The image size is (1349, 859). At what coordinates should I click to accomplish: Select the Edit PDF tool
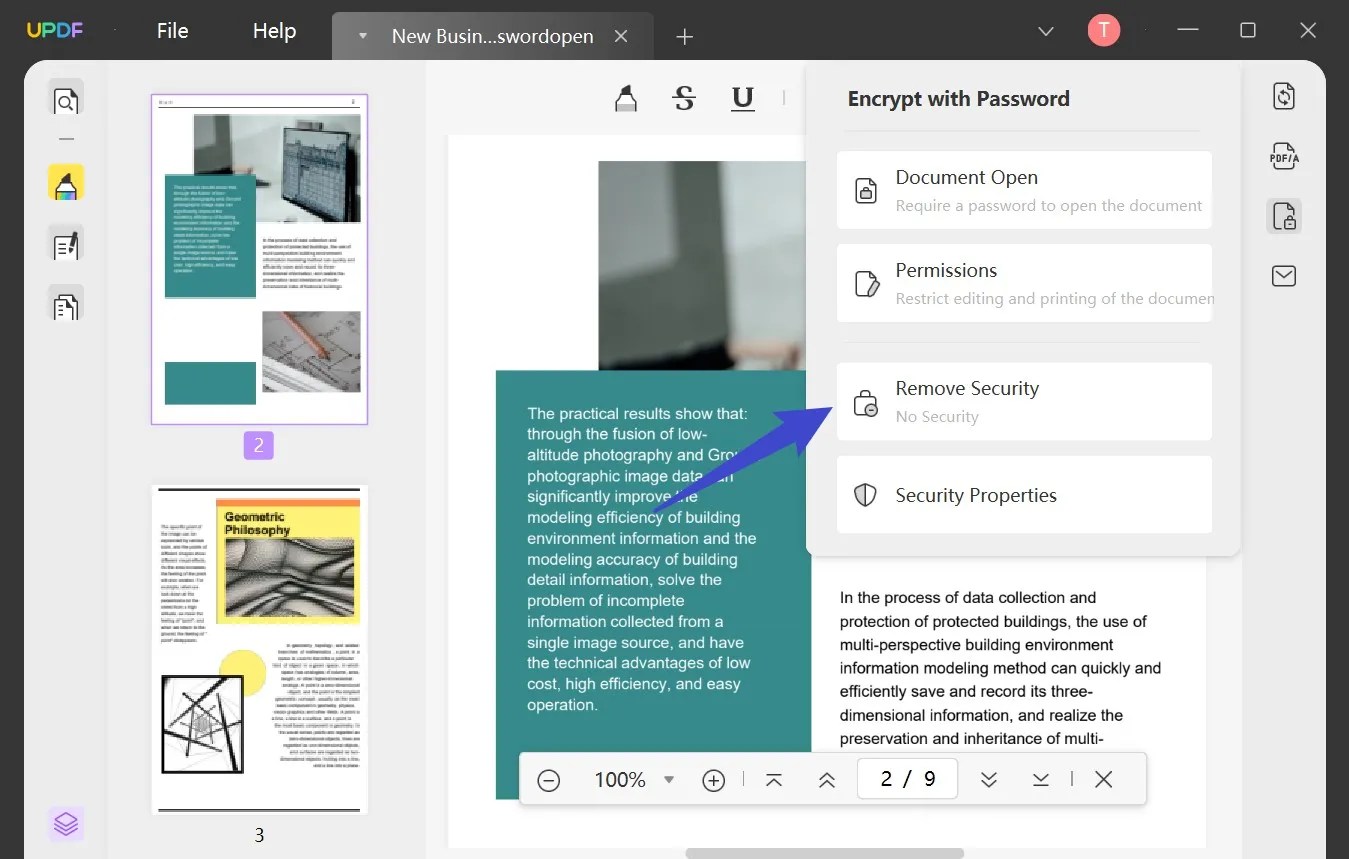[x=65, y=243]
